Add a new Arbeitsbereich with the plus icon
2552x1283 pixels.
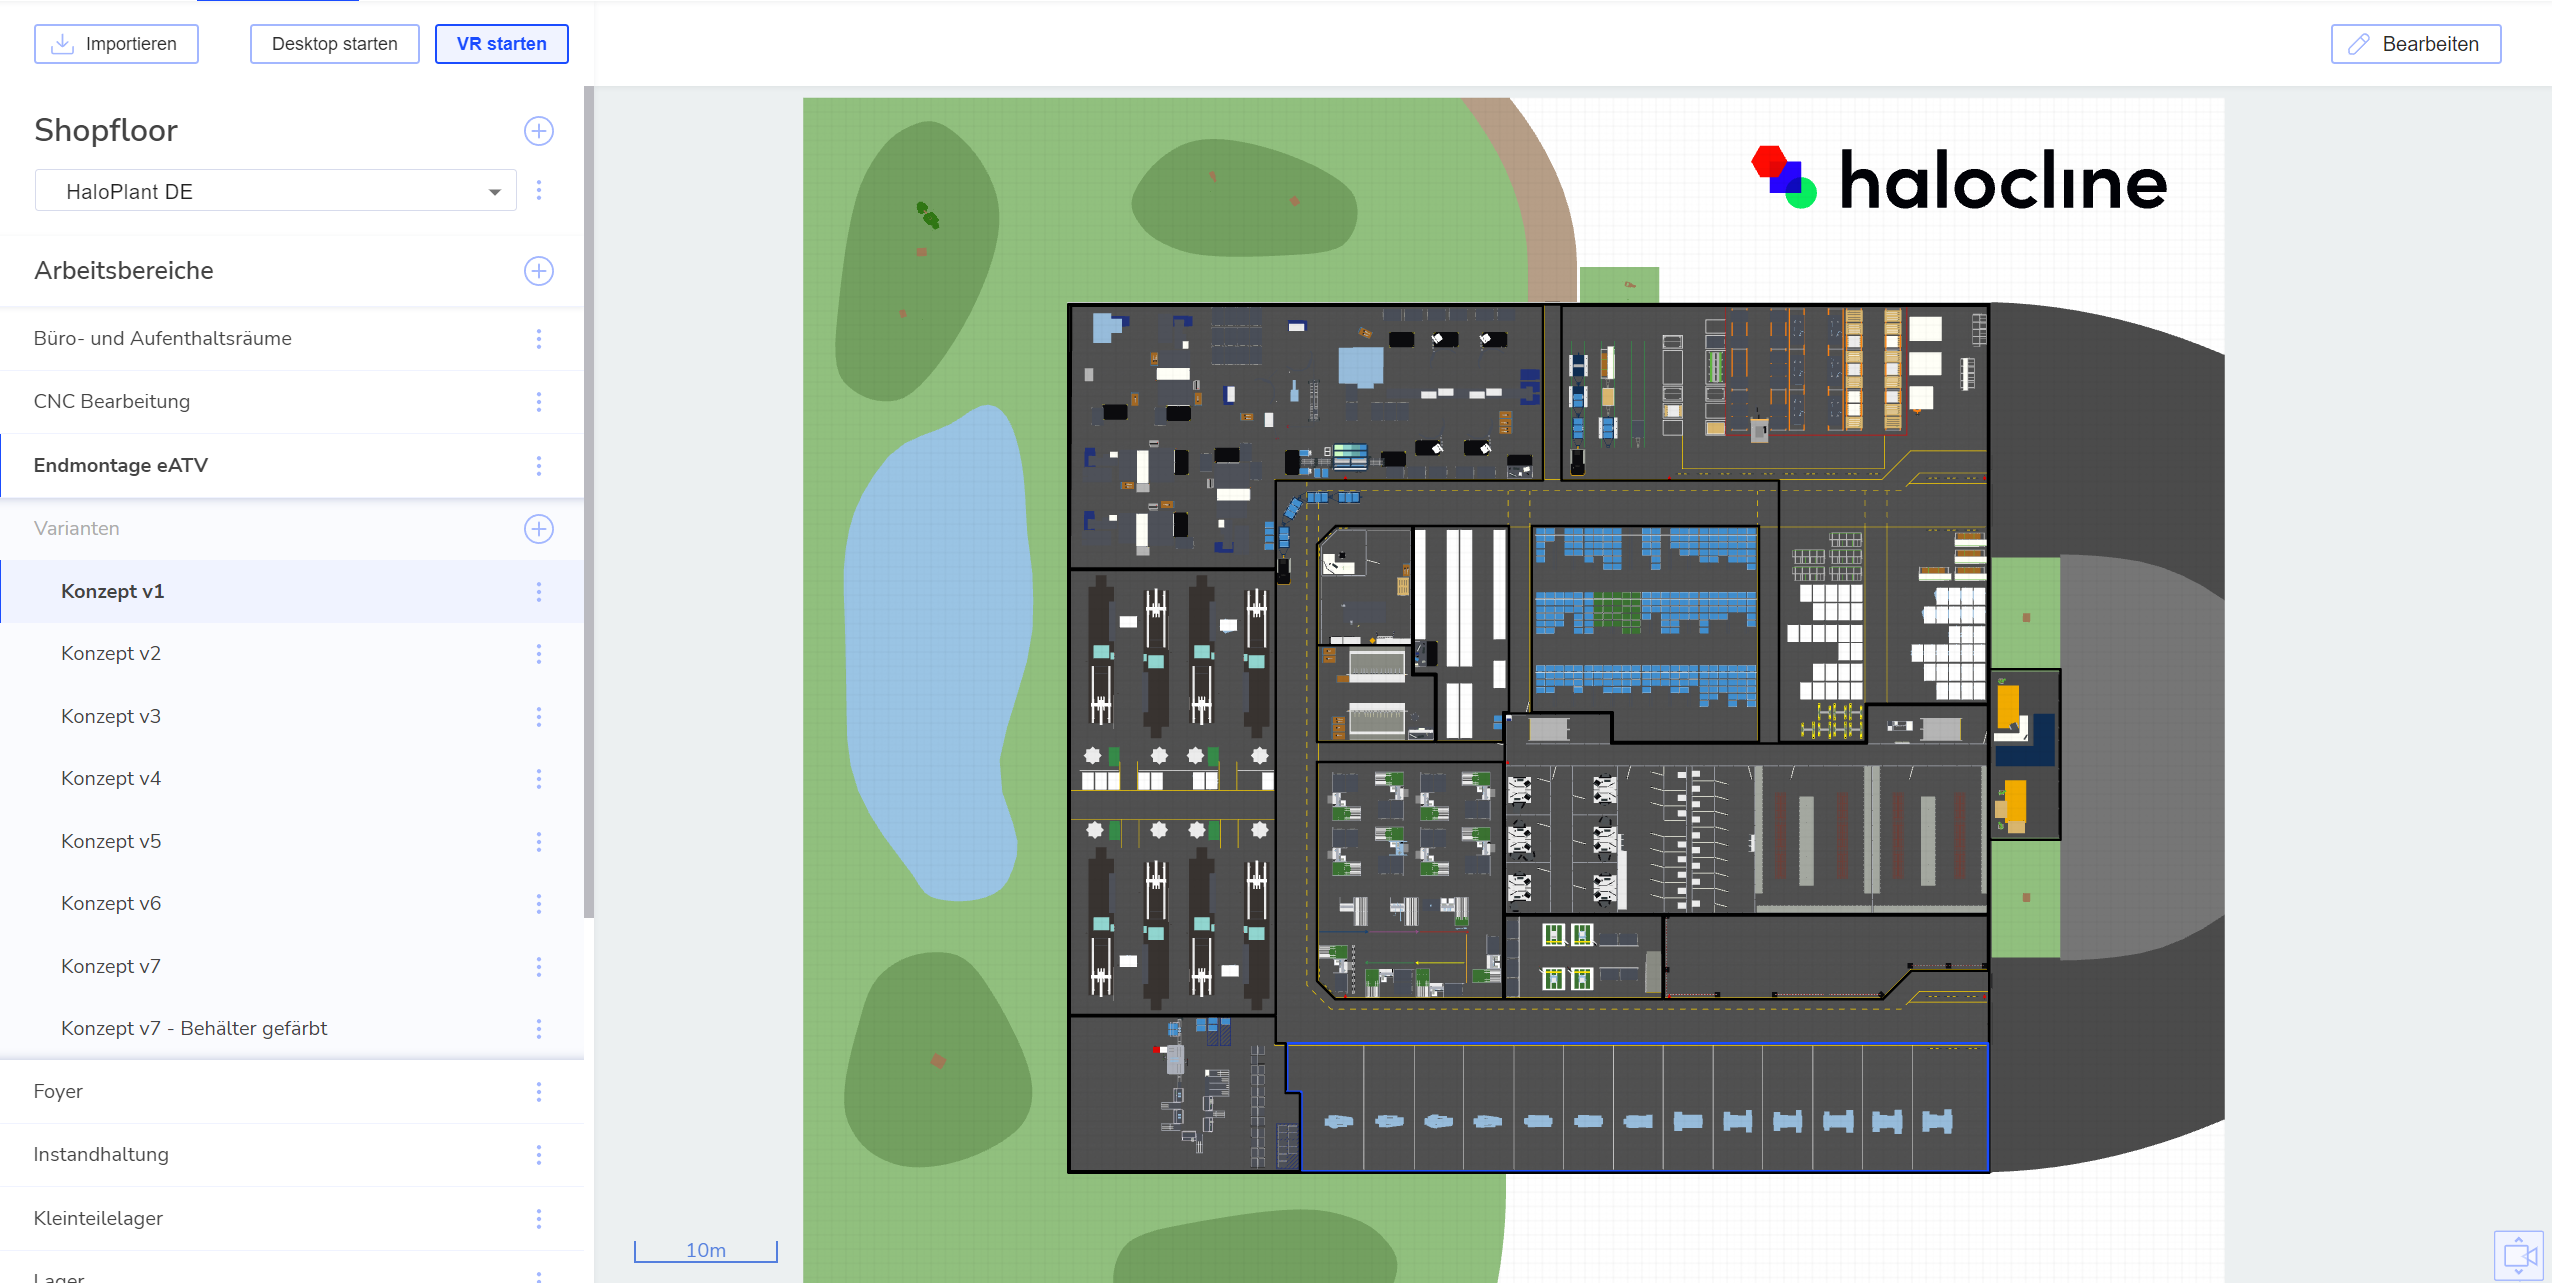tap(539, 270)
